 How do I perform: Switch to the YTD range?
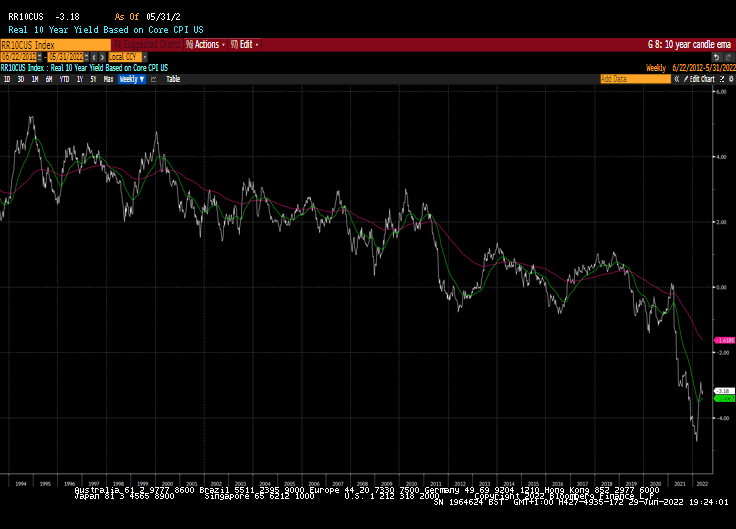click(64, 78)
